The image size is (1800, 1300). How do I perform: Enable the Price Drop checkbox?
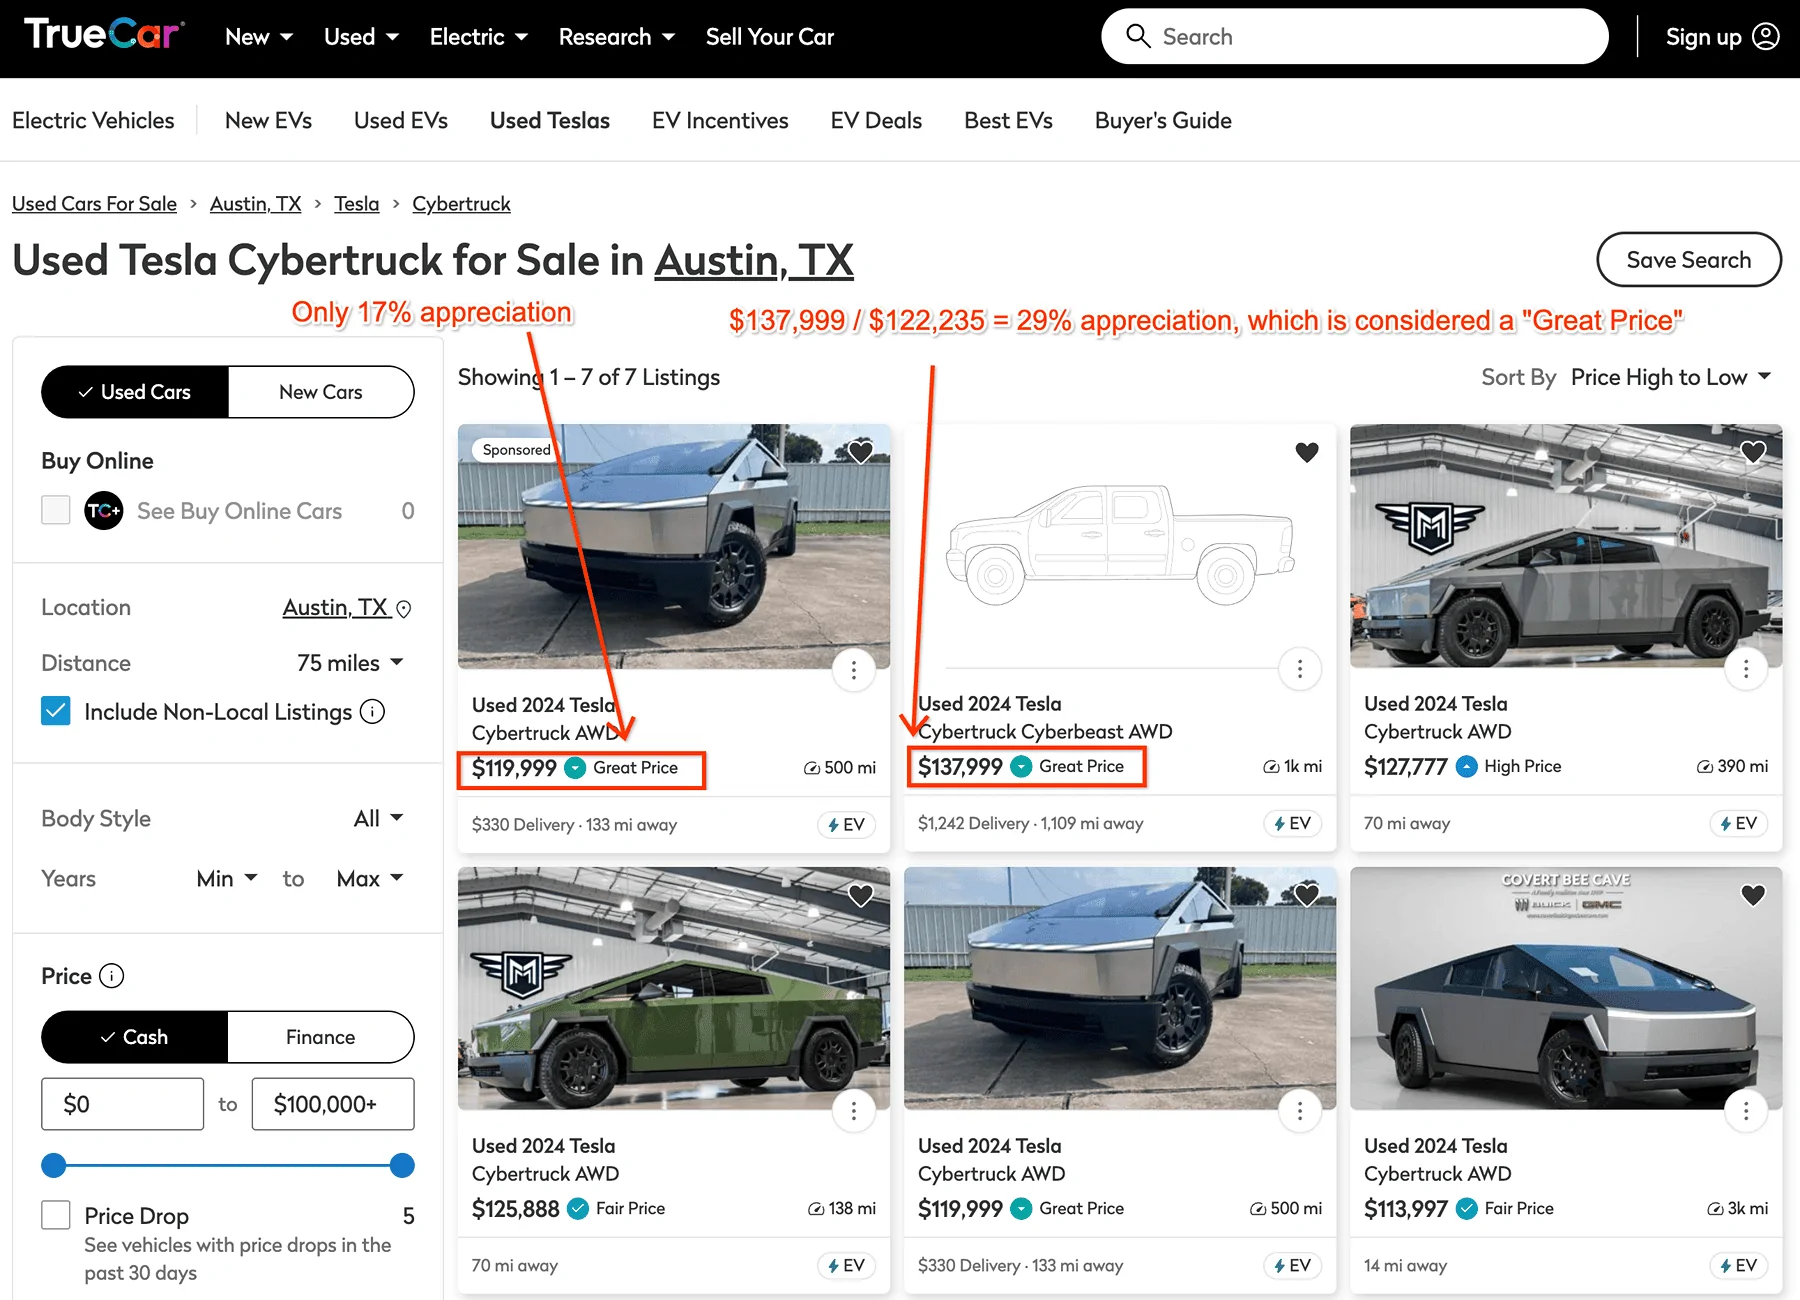click(x=56, y=1215)
